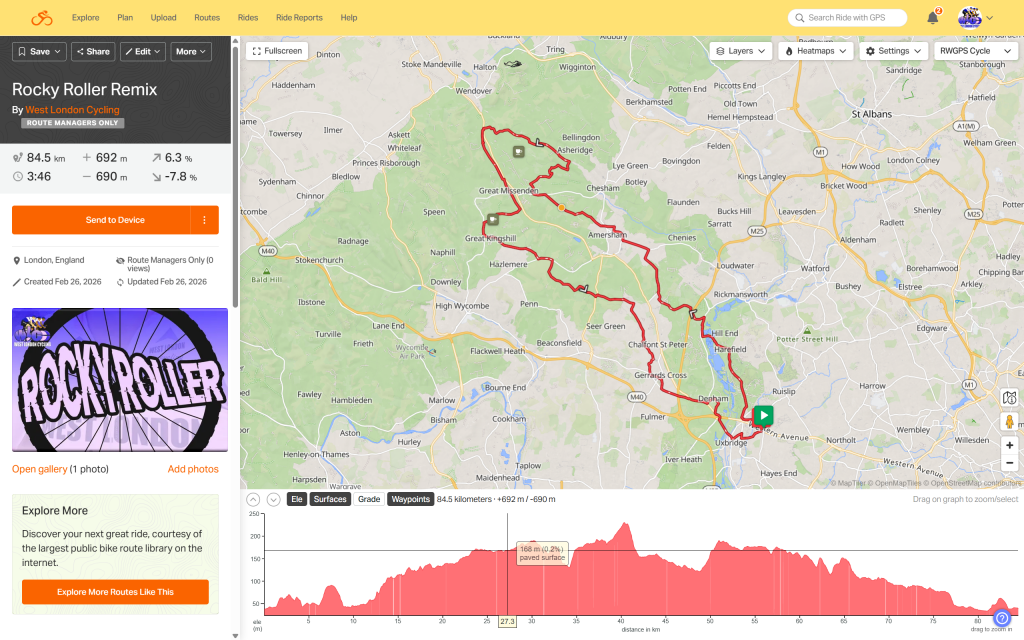Click the Ride with GPS logo

pyautogui.click(x=41, y=18)
